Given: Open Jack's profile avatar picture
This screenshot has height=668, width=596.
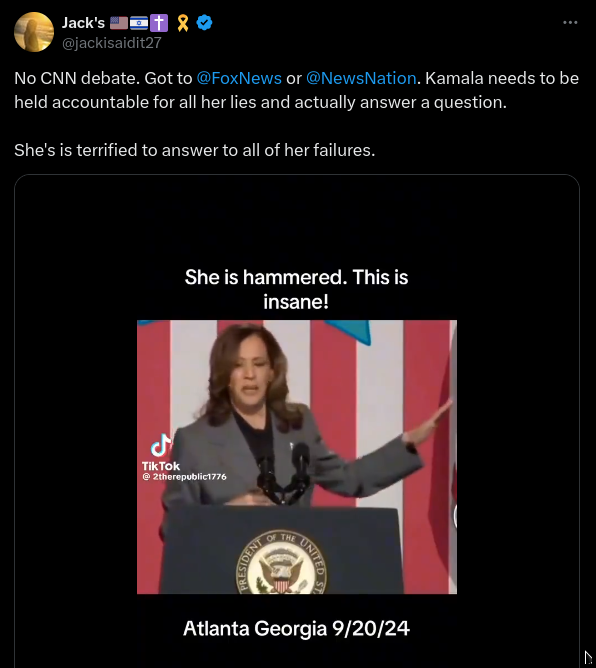Looking at the screenshot, I should coord(34,32).
